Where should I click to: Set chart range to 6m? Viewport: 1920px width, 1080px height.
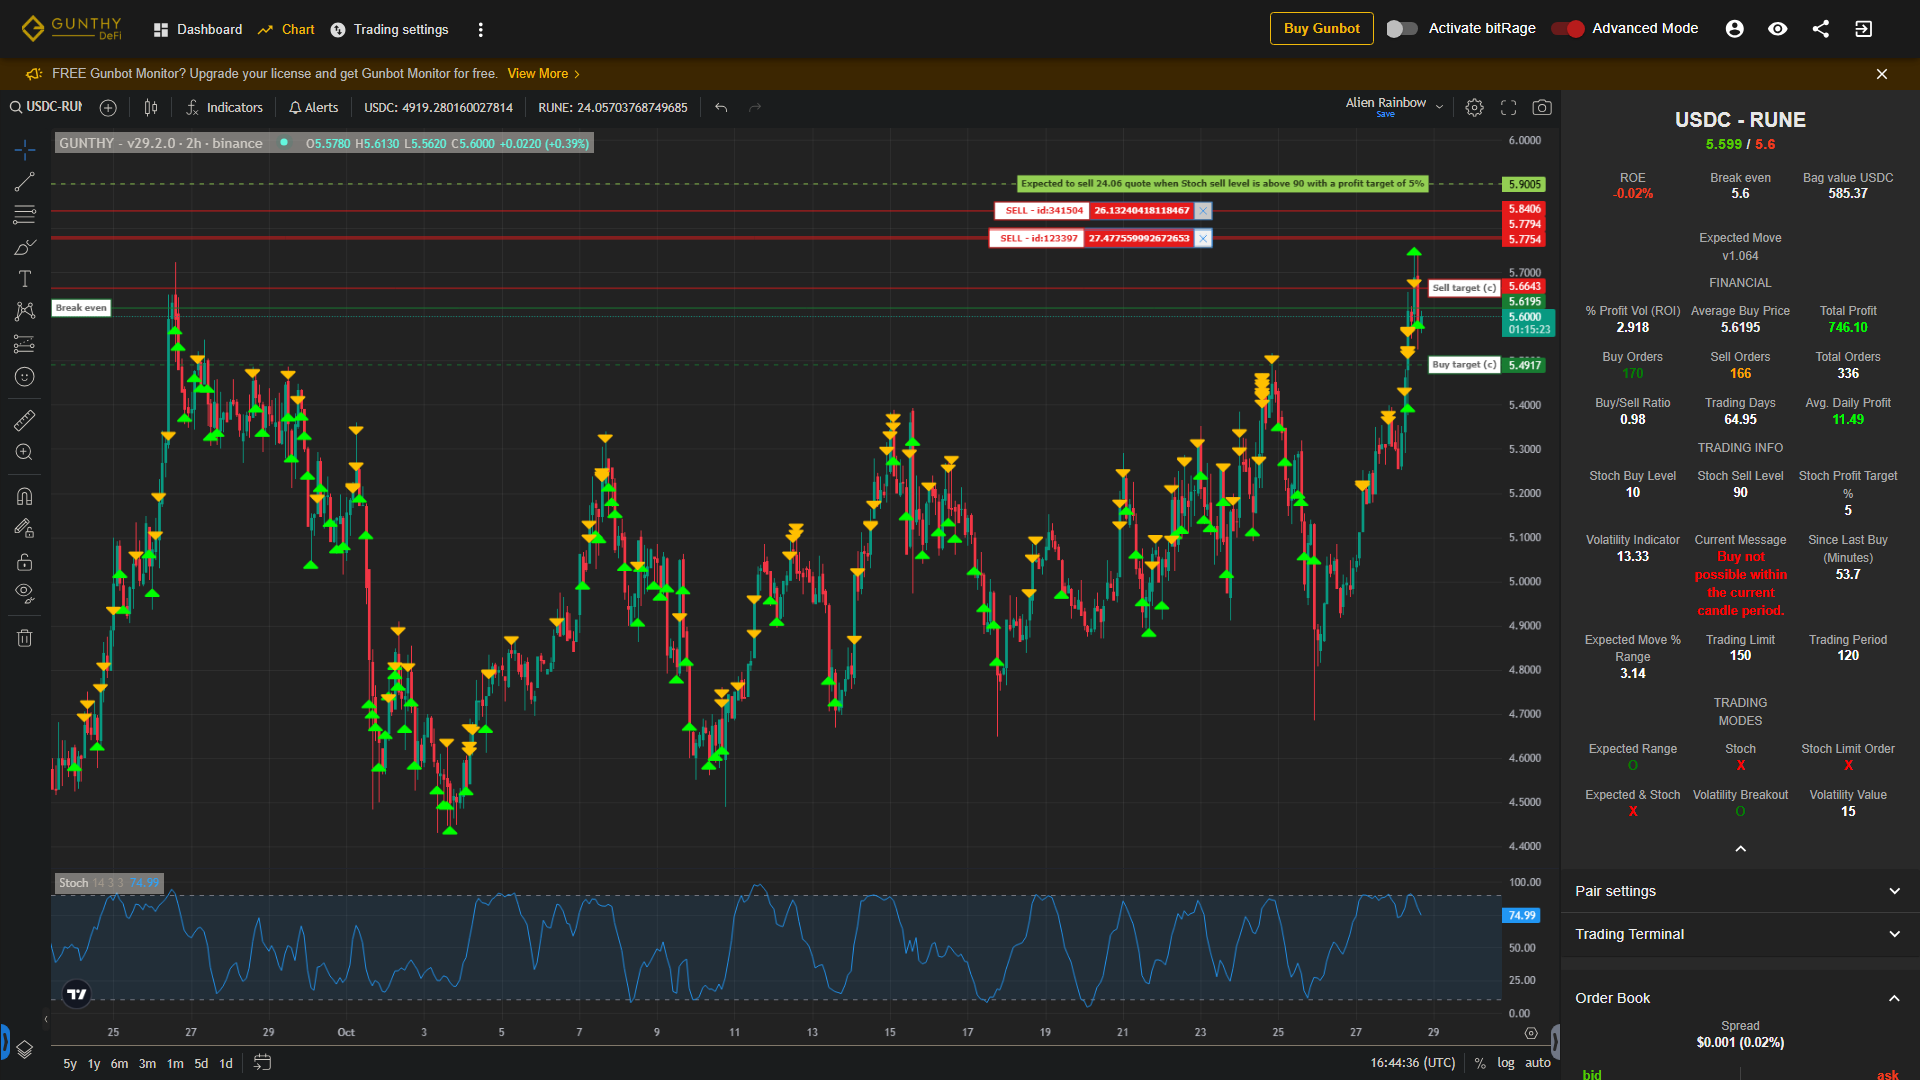tap(119, 1064)
